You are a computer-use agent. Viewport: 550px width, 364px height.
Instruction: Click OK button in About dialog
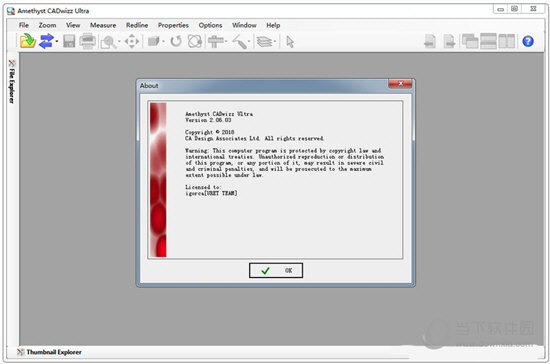coord(276,270)
